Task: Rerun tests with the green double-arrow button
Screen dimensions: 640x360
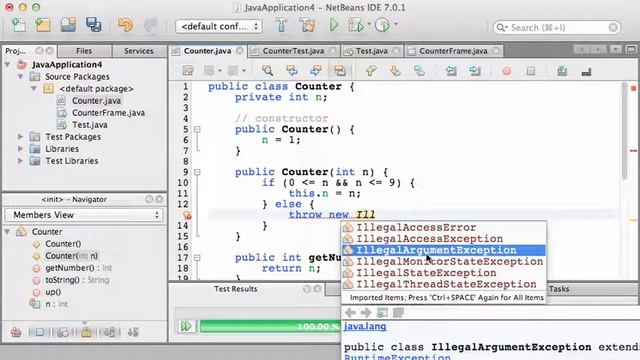Action: click(x=186, y=326)
